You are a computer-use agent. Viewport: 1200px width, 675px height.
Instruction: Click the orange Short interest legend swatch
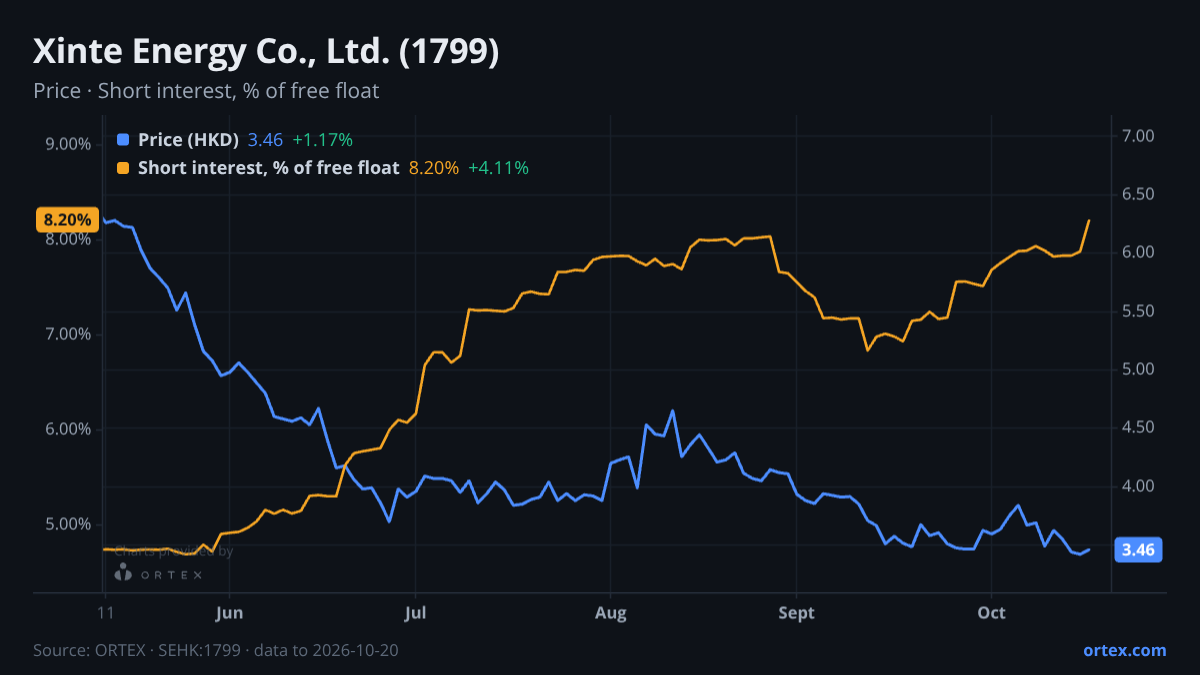(123, 168)
